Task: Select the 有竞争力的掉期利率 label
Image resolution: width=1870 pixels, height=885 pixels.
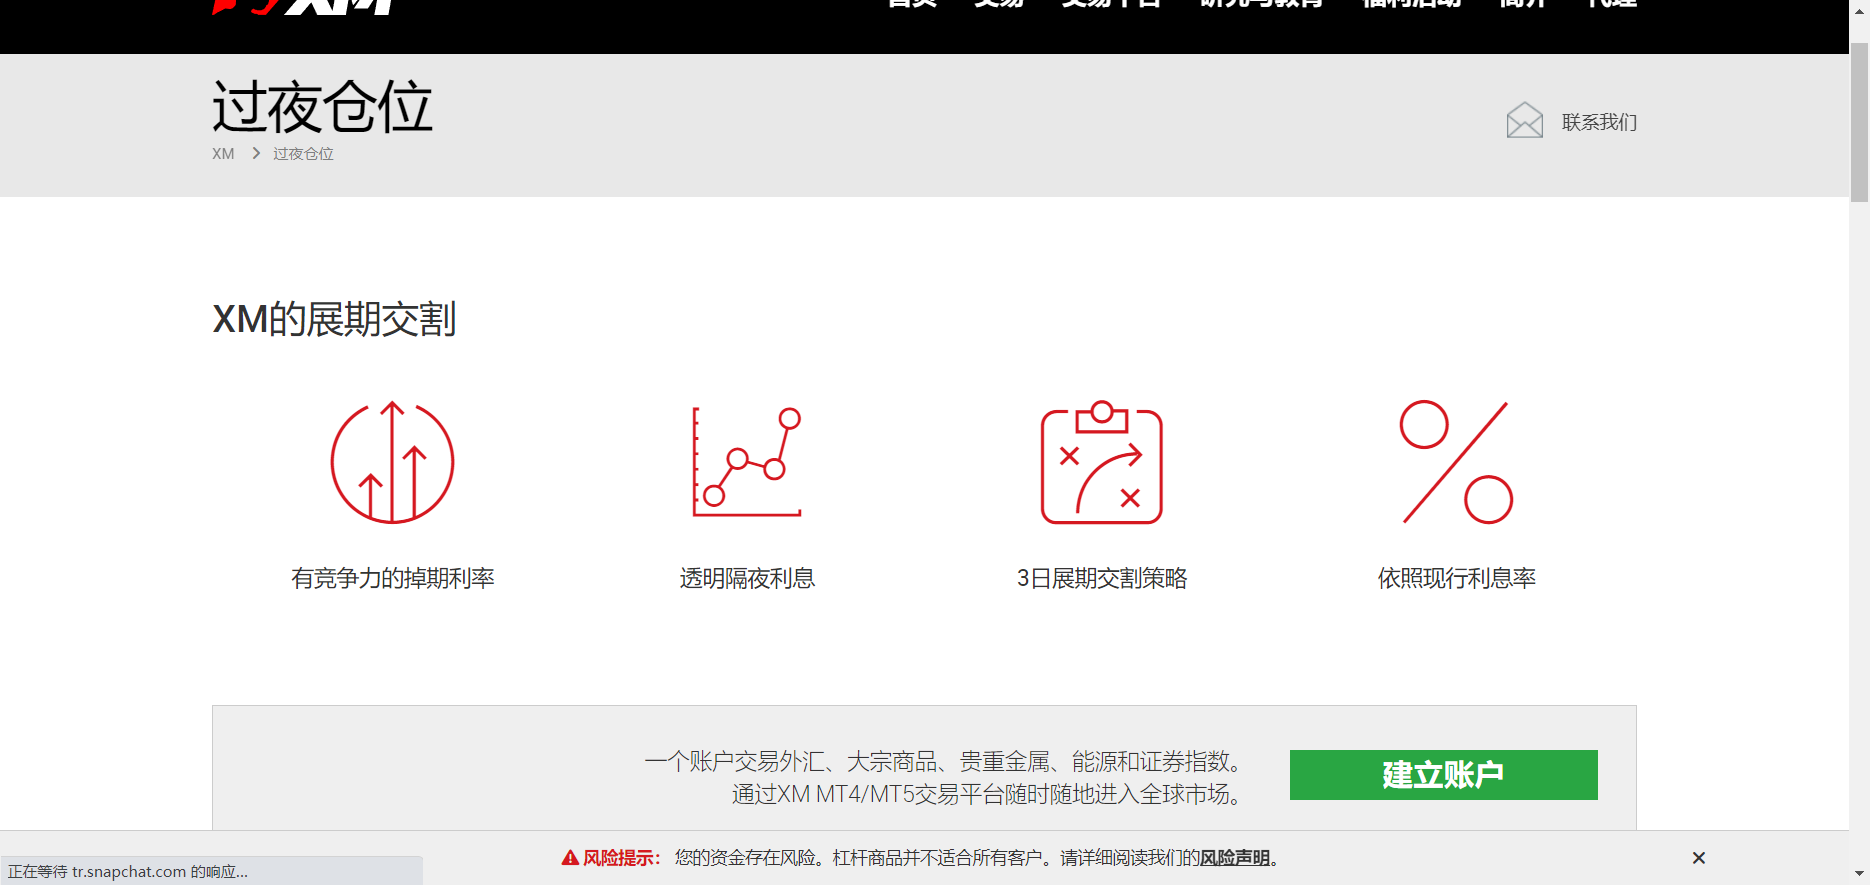Action: [393, 578]
